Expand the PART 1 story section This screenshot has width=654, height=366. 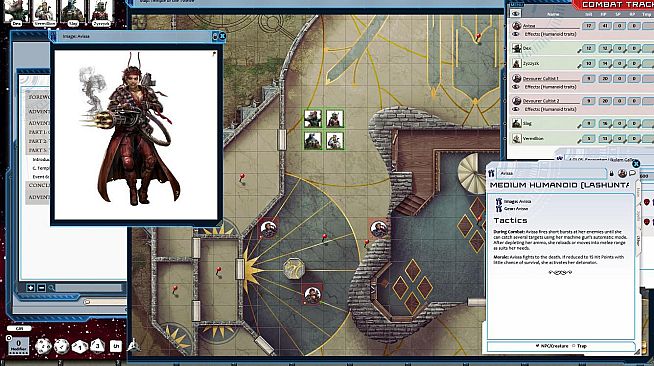(39, 132)
